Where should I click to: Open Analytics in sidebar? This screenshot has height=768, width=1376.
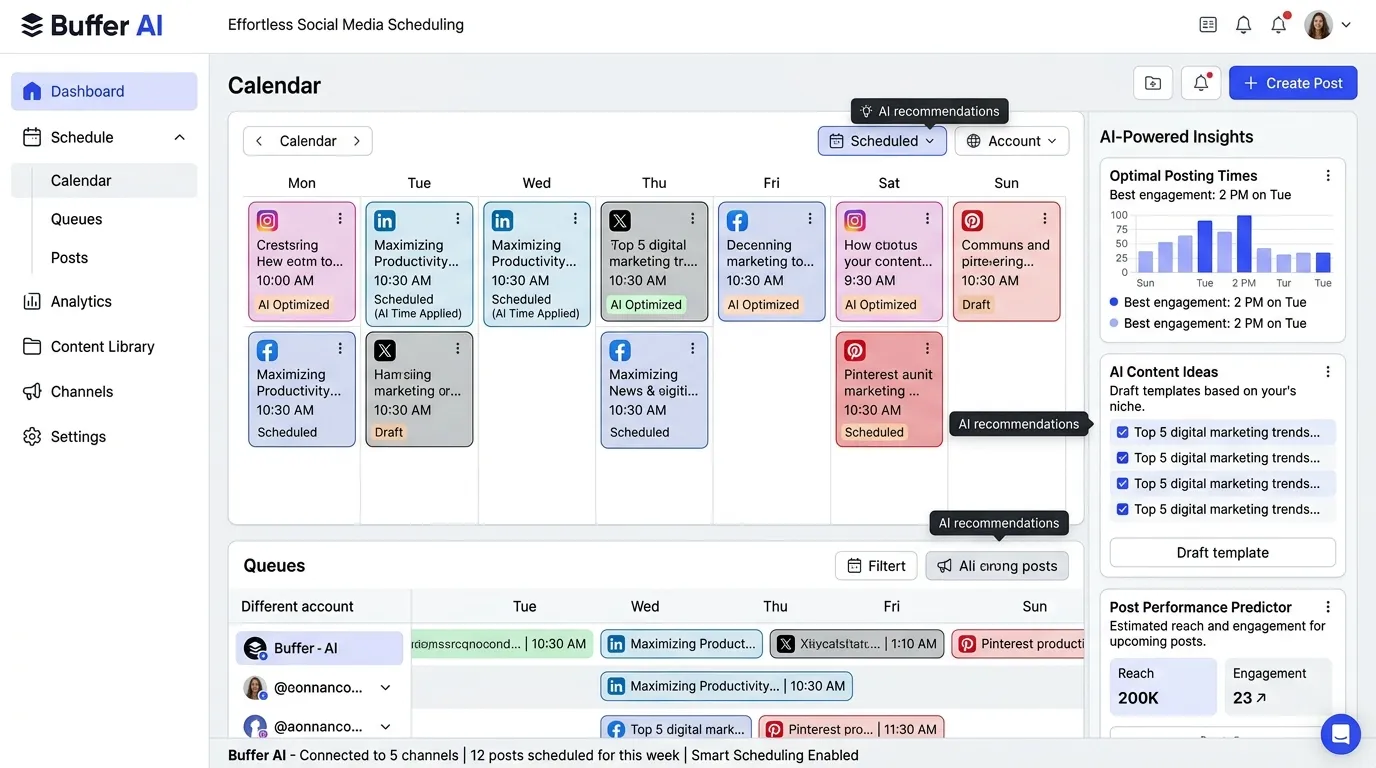(x=81, y=301)
